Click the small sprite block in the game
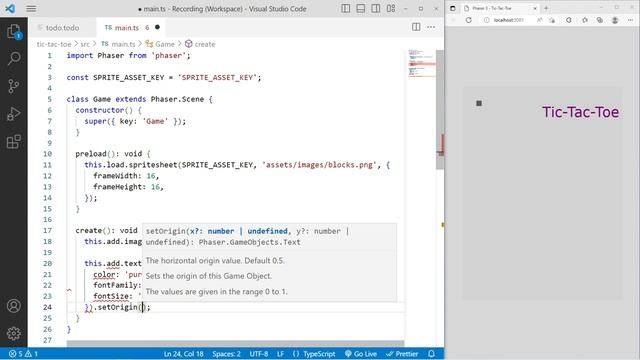 click(479, 103)
